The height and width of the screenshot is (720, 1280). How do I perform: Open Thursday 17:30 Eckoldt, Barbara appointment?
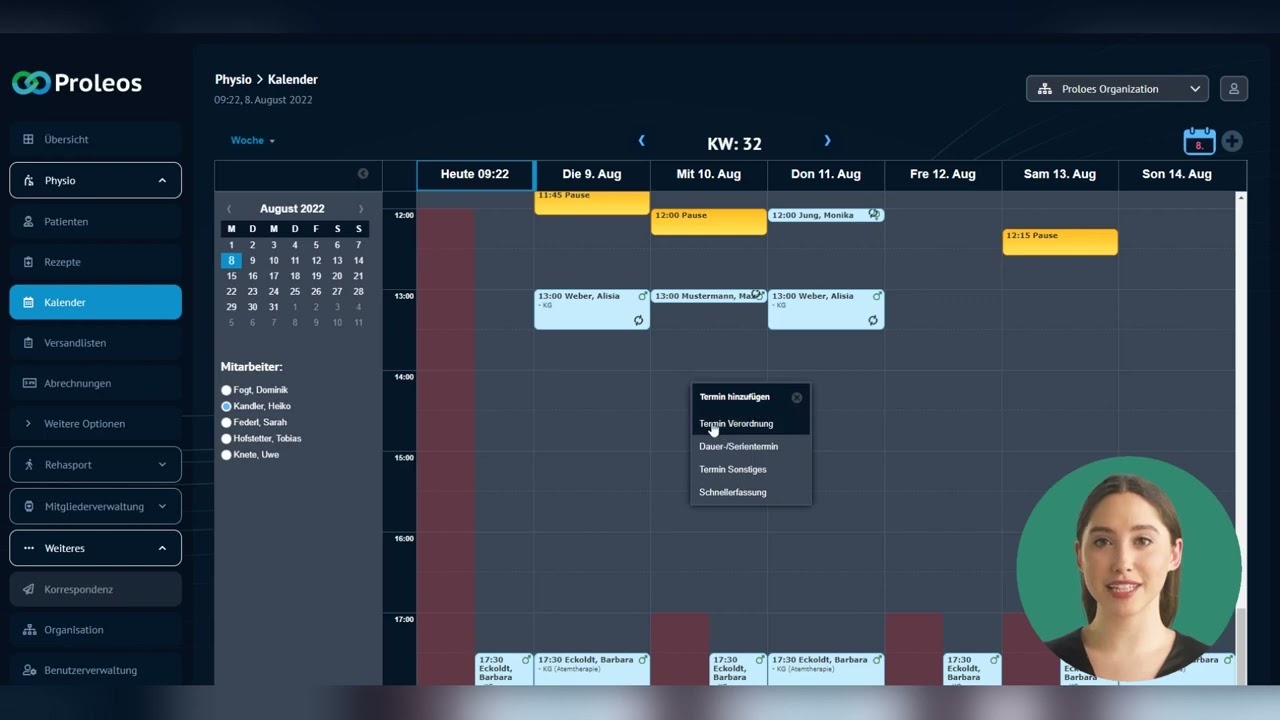pyautogui.click(x=826, y=669)
